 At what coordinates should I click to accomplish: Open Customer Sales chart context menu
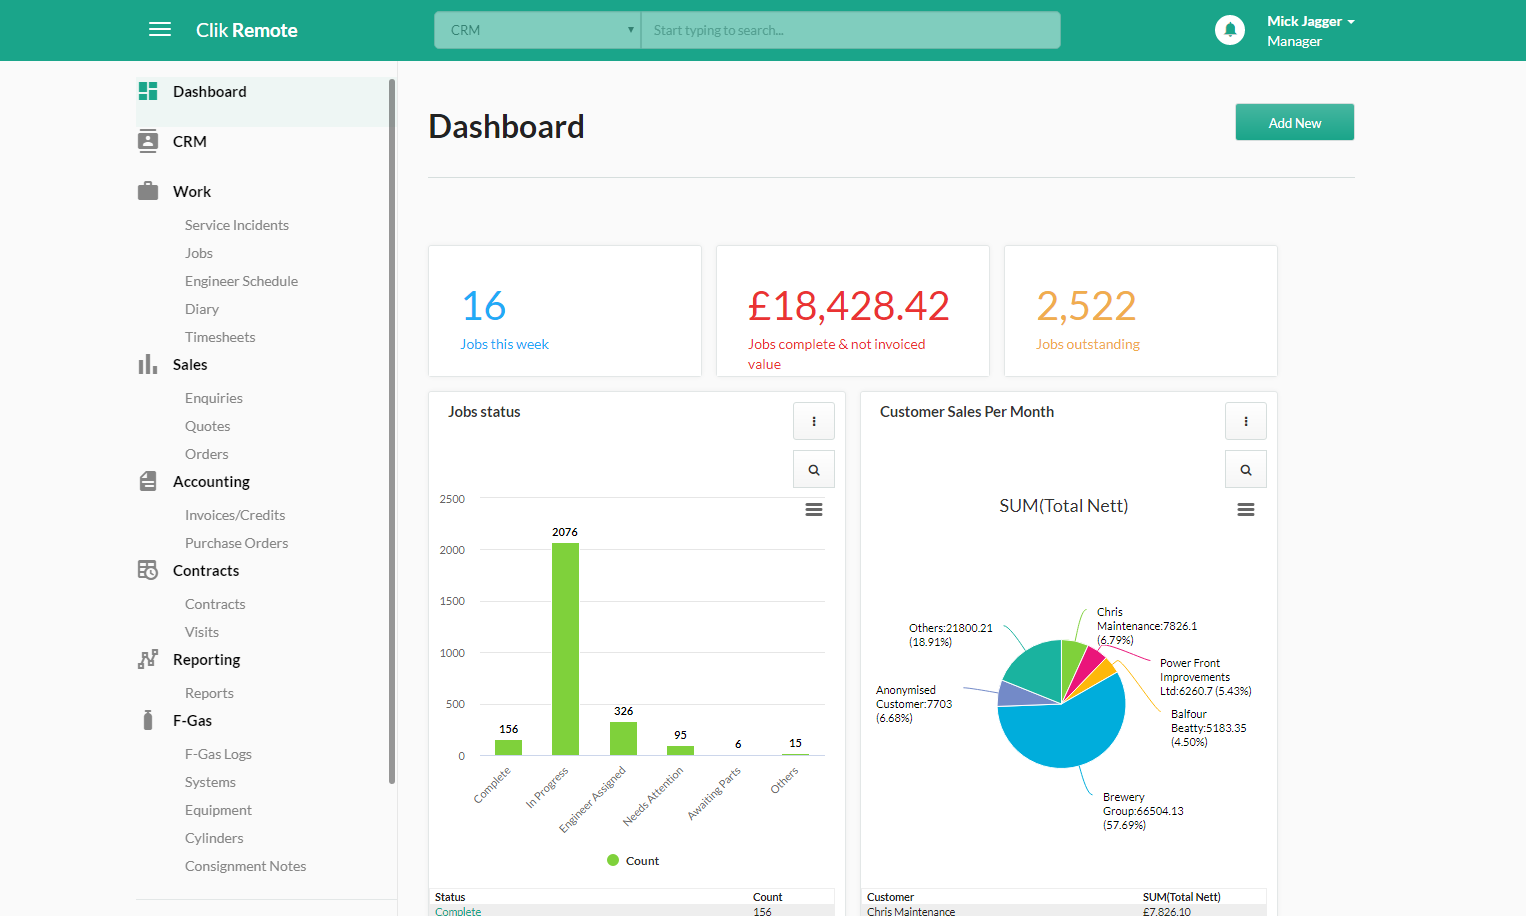tap(1246, 510)
